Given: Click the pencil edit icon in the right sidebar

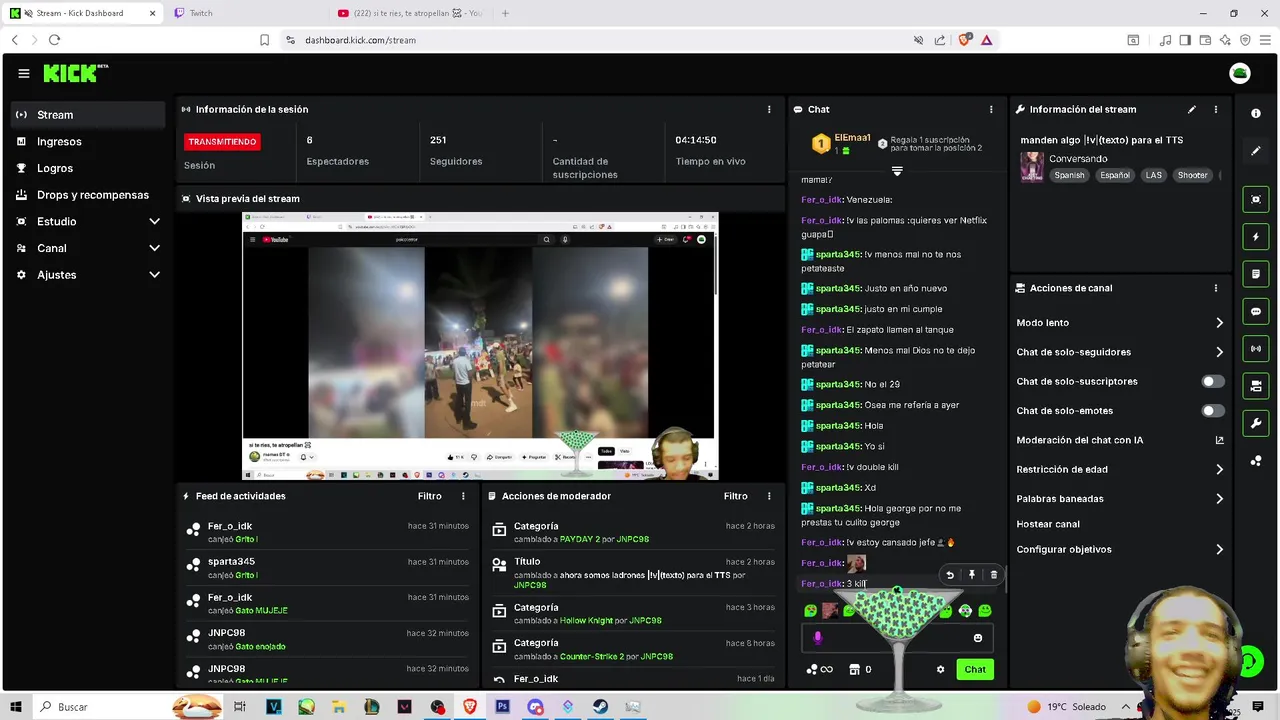Looking at the screenshot, I should pyautogui.click(x=1256, y=151).
